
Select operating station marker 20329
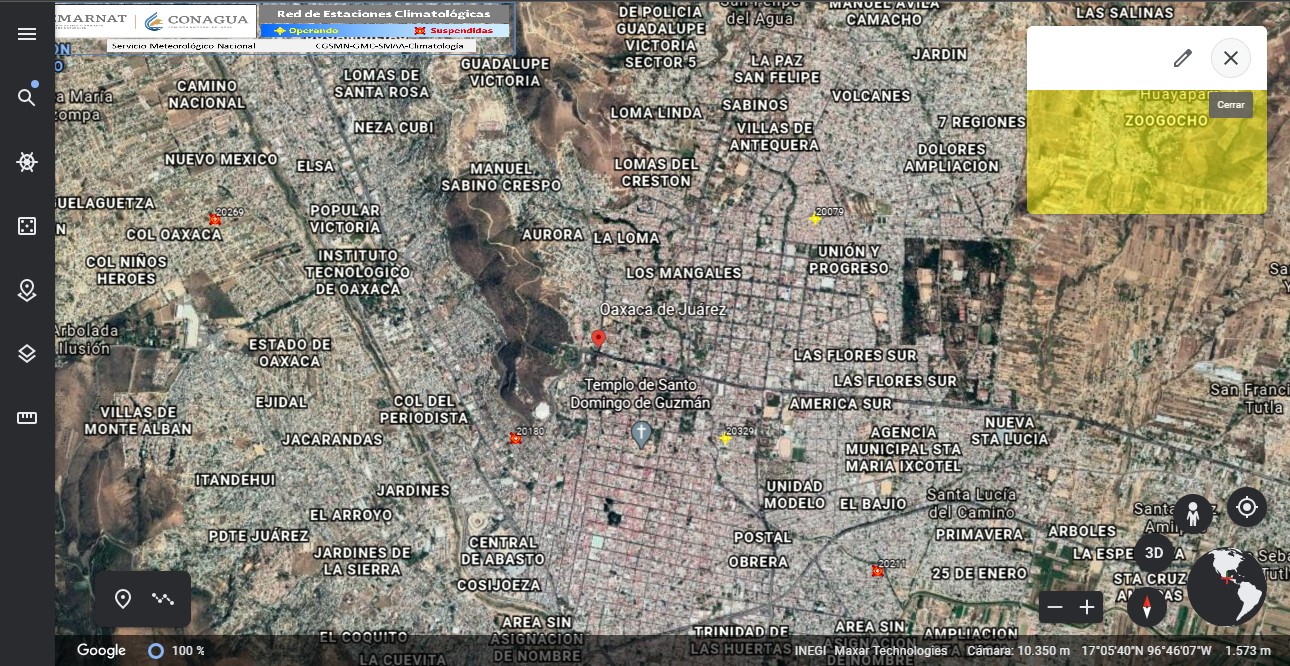point(725,438)
